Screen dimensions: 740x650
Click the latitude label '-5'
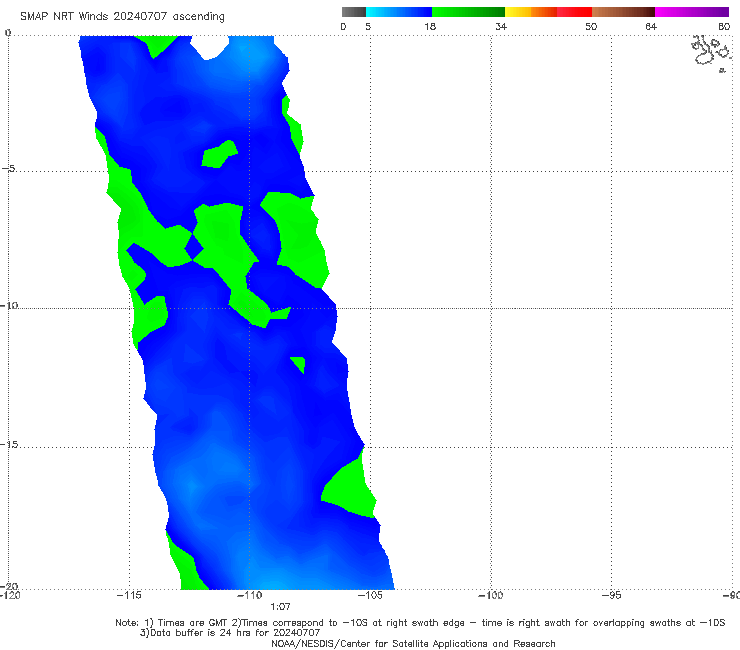8,169
